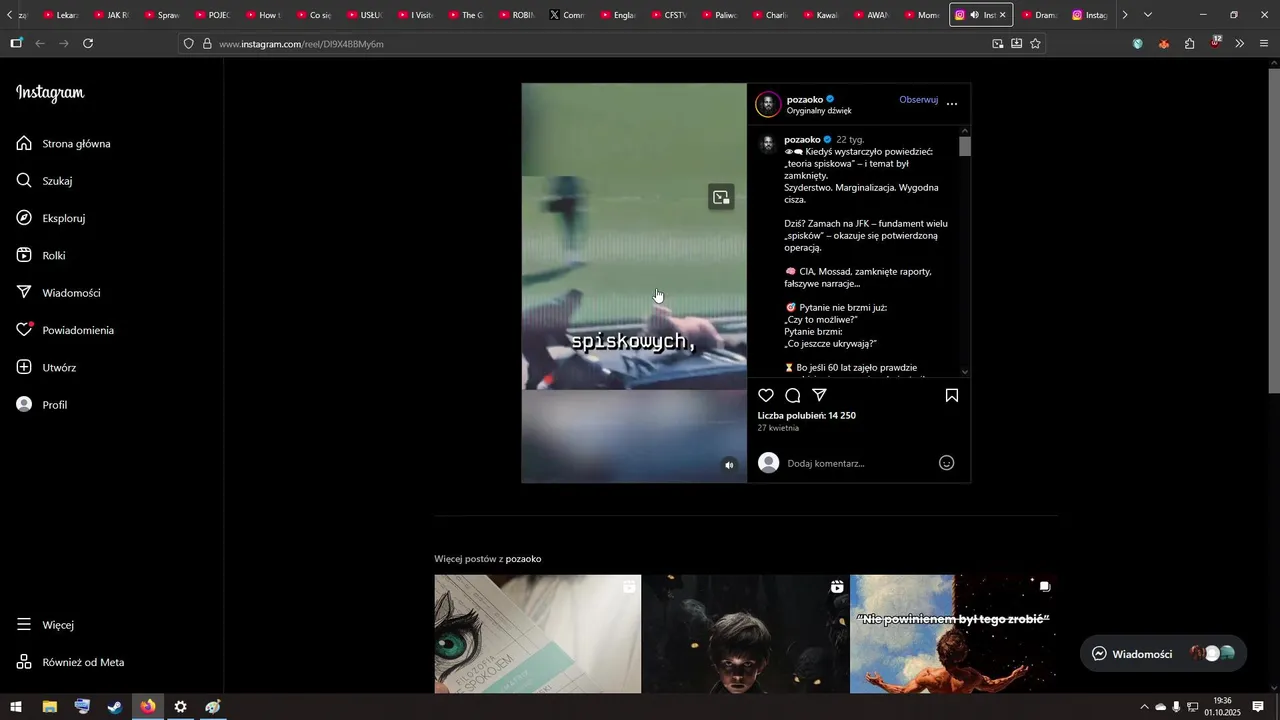
Task: Switch to the I Visit tab
Action: (415, 15)
